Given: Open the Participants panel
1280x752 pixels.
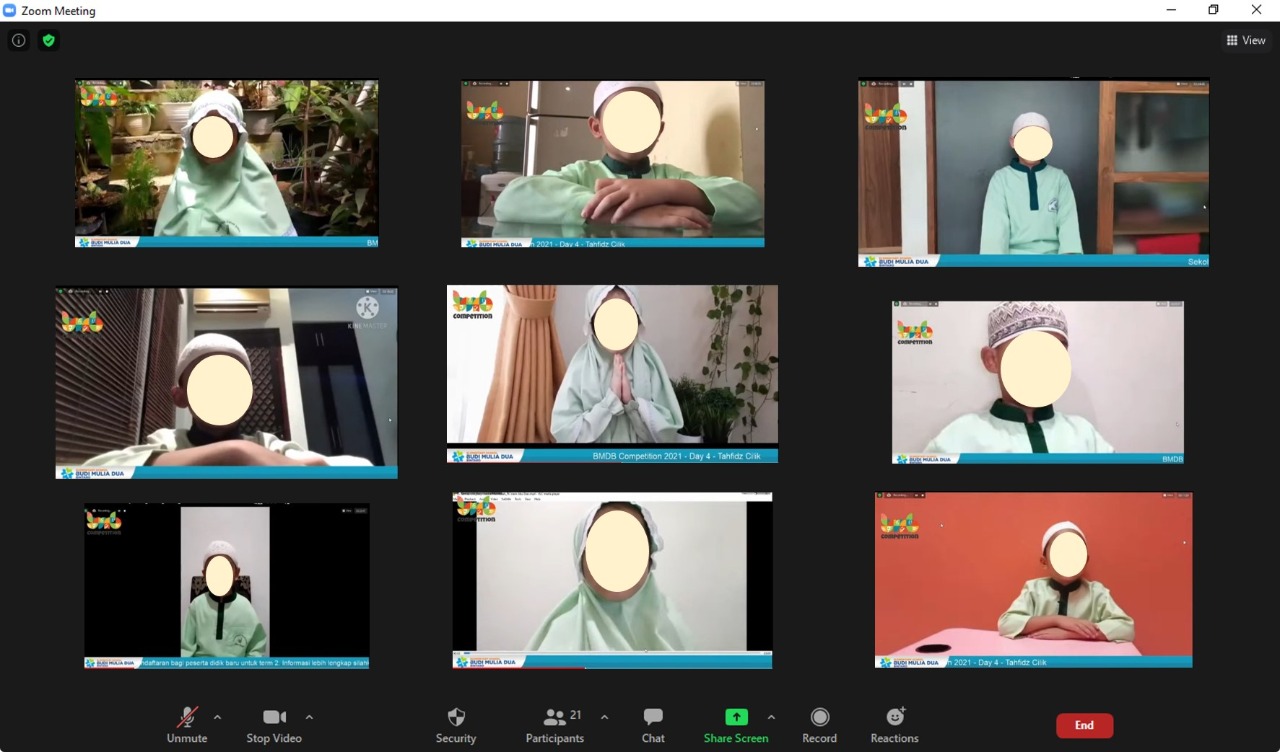Looking at the screenshot, I should (555, 726).
